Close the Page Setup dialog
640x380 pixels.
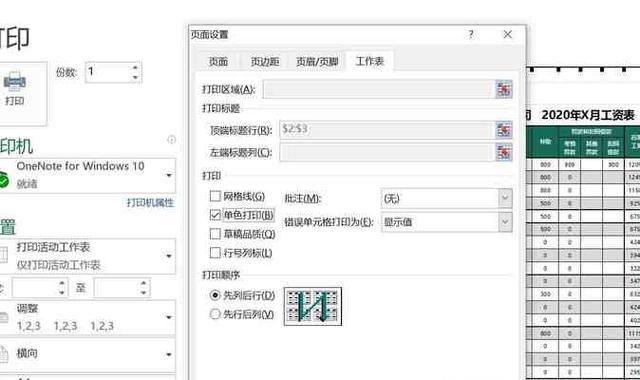coord(507,34)
